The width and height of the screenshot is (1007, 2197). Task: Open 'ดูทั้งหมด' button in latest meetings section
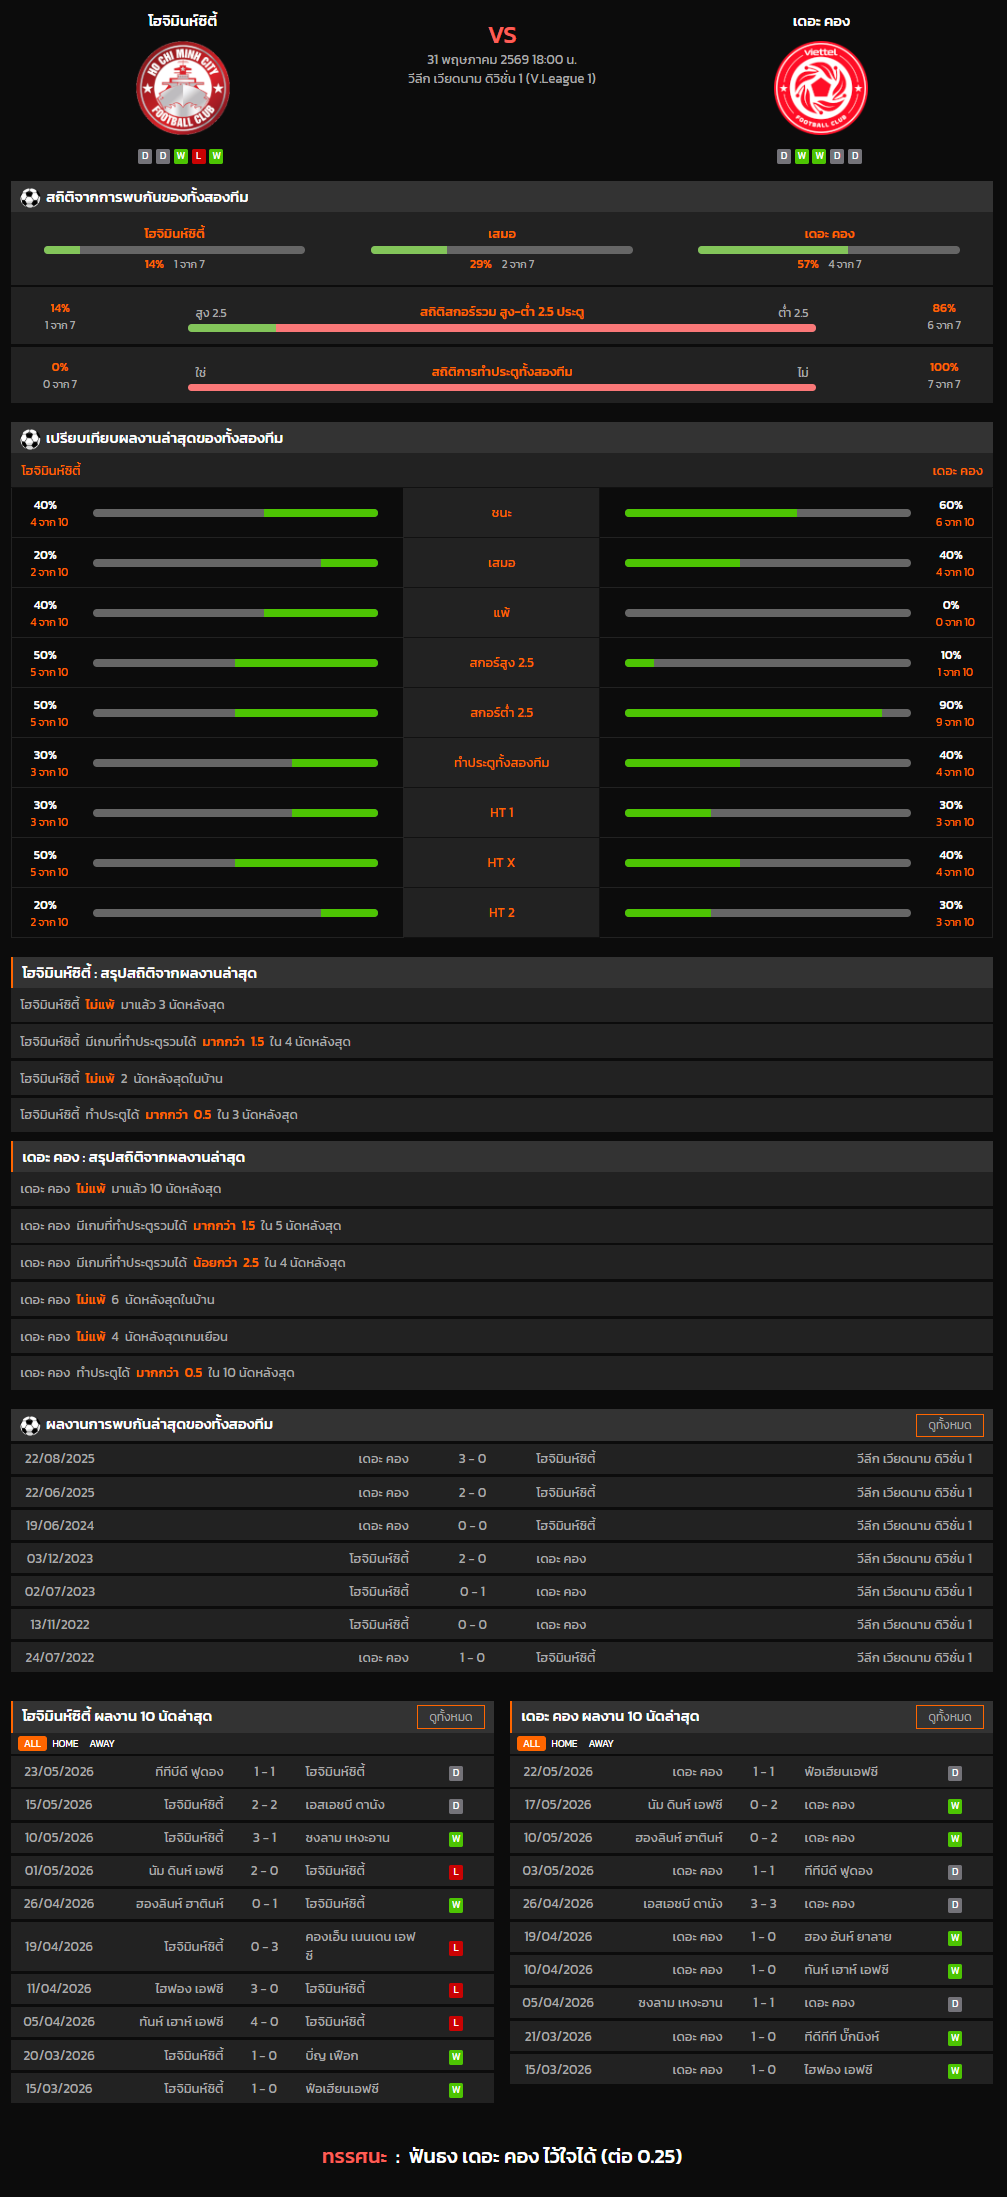(950, 1425)
